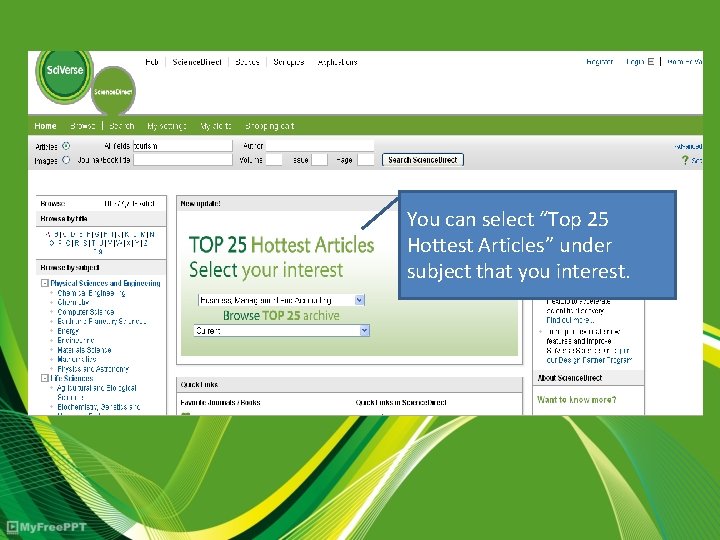Select the Articles radio button
The image size is (720, 540).
66,146
